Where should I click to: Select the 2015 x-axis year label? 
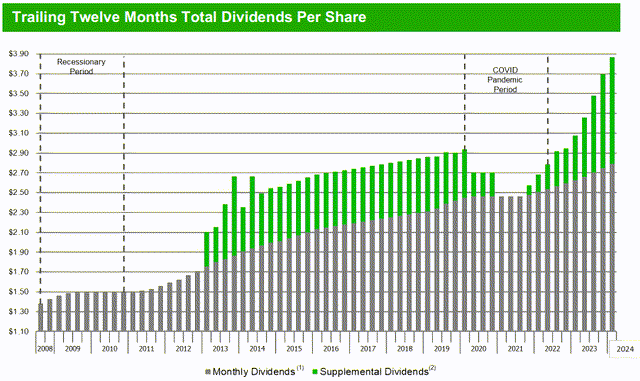tap(294, 349)
